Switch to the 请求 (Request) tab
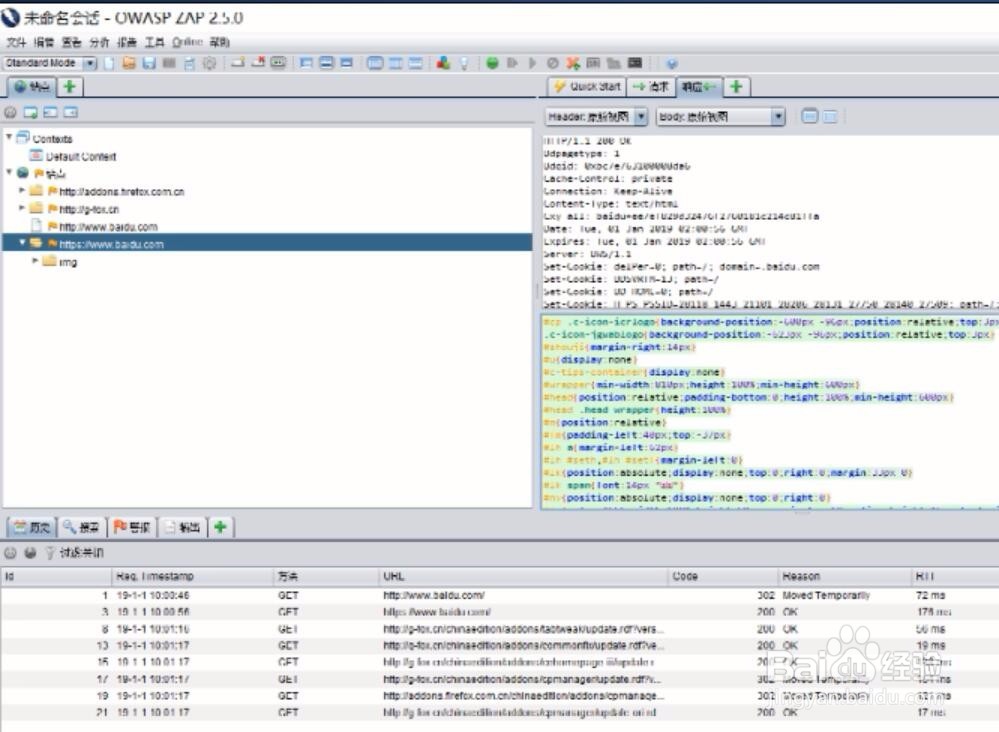 coord(651,87)
